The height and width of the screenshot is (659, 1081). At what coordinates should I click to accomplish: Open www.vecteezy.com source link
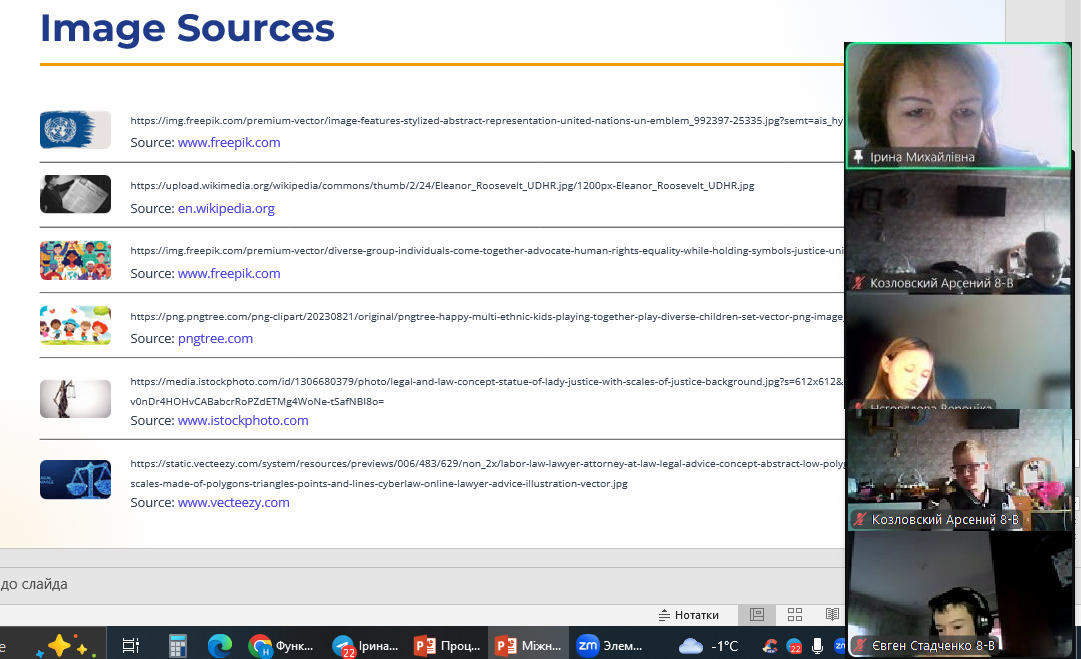point(233,503)
